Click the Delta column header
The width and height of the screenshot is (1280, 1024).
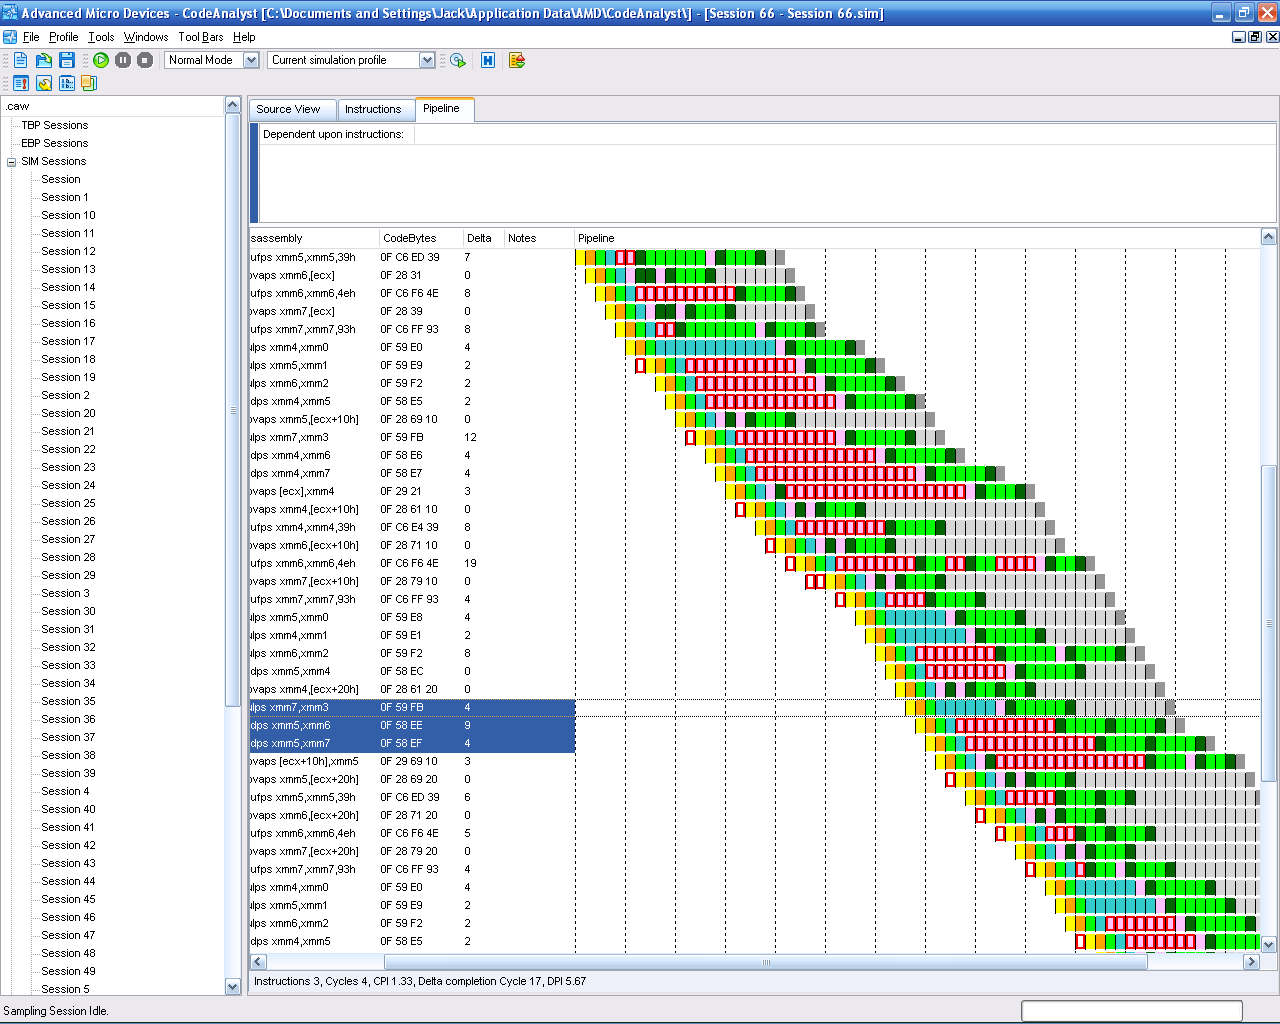click(483, 238)
